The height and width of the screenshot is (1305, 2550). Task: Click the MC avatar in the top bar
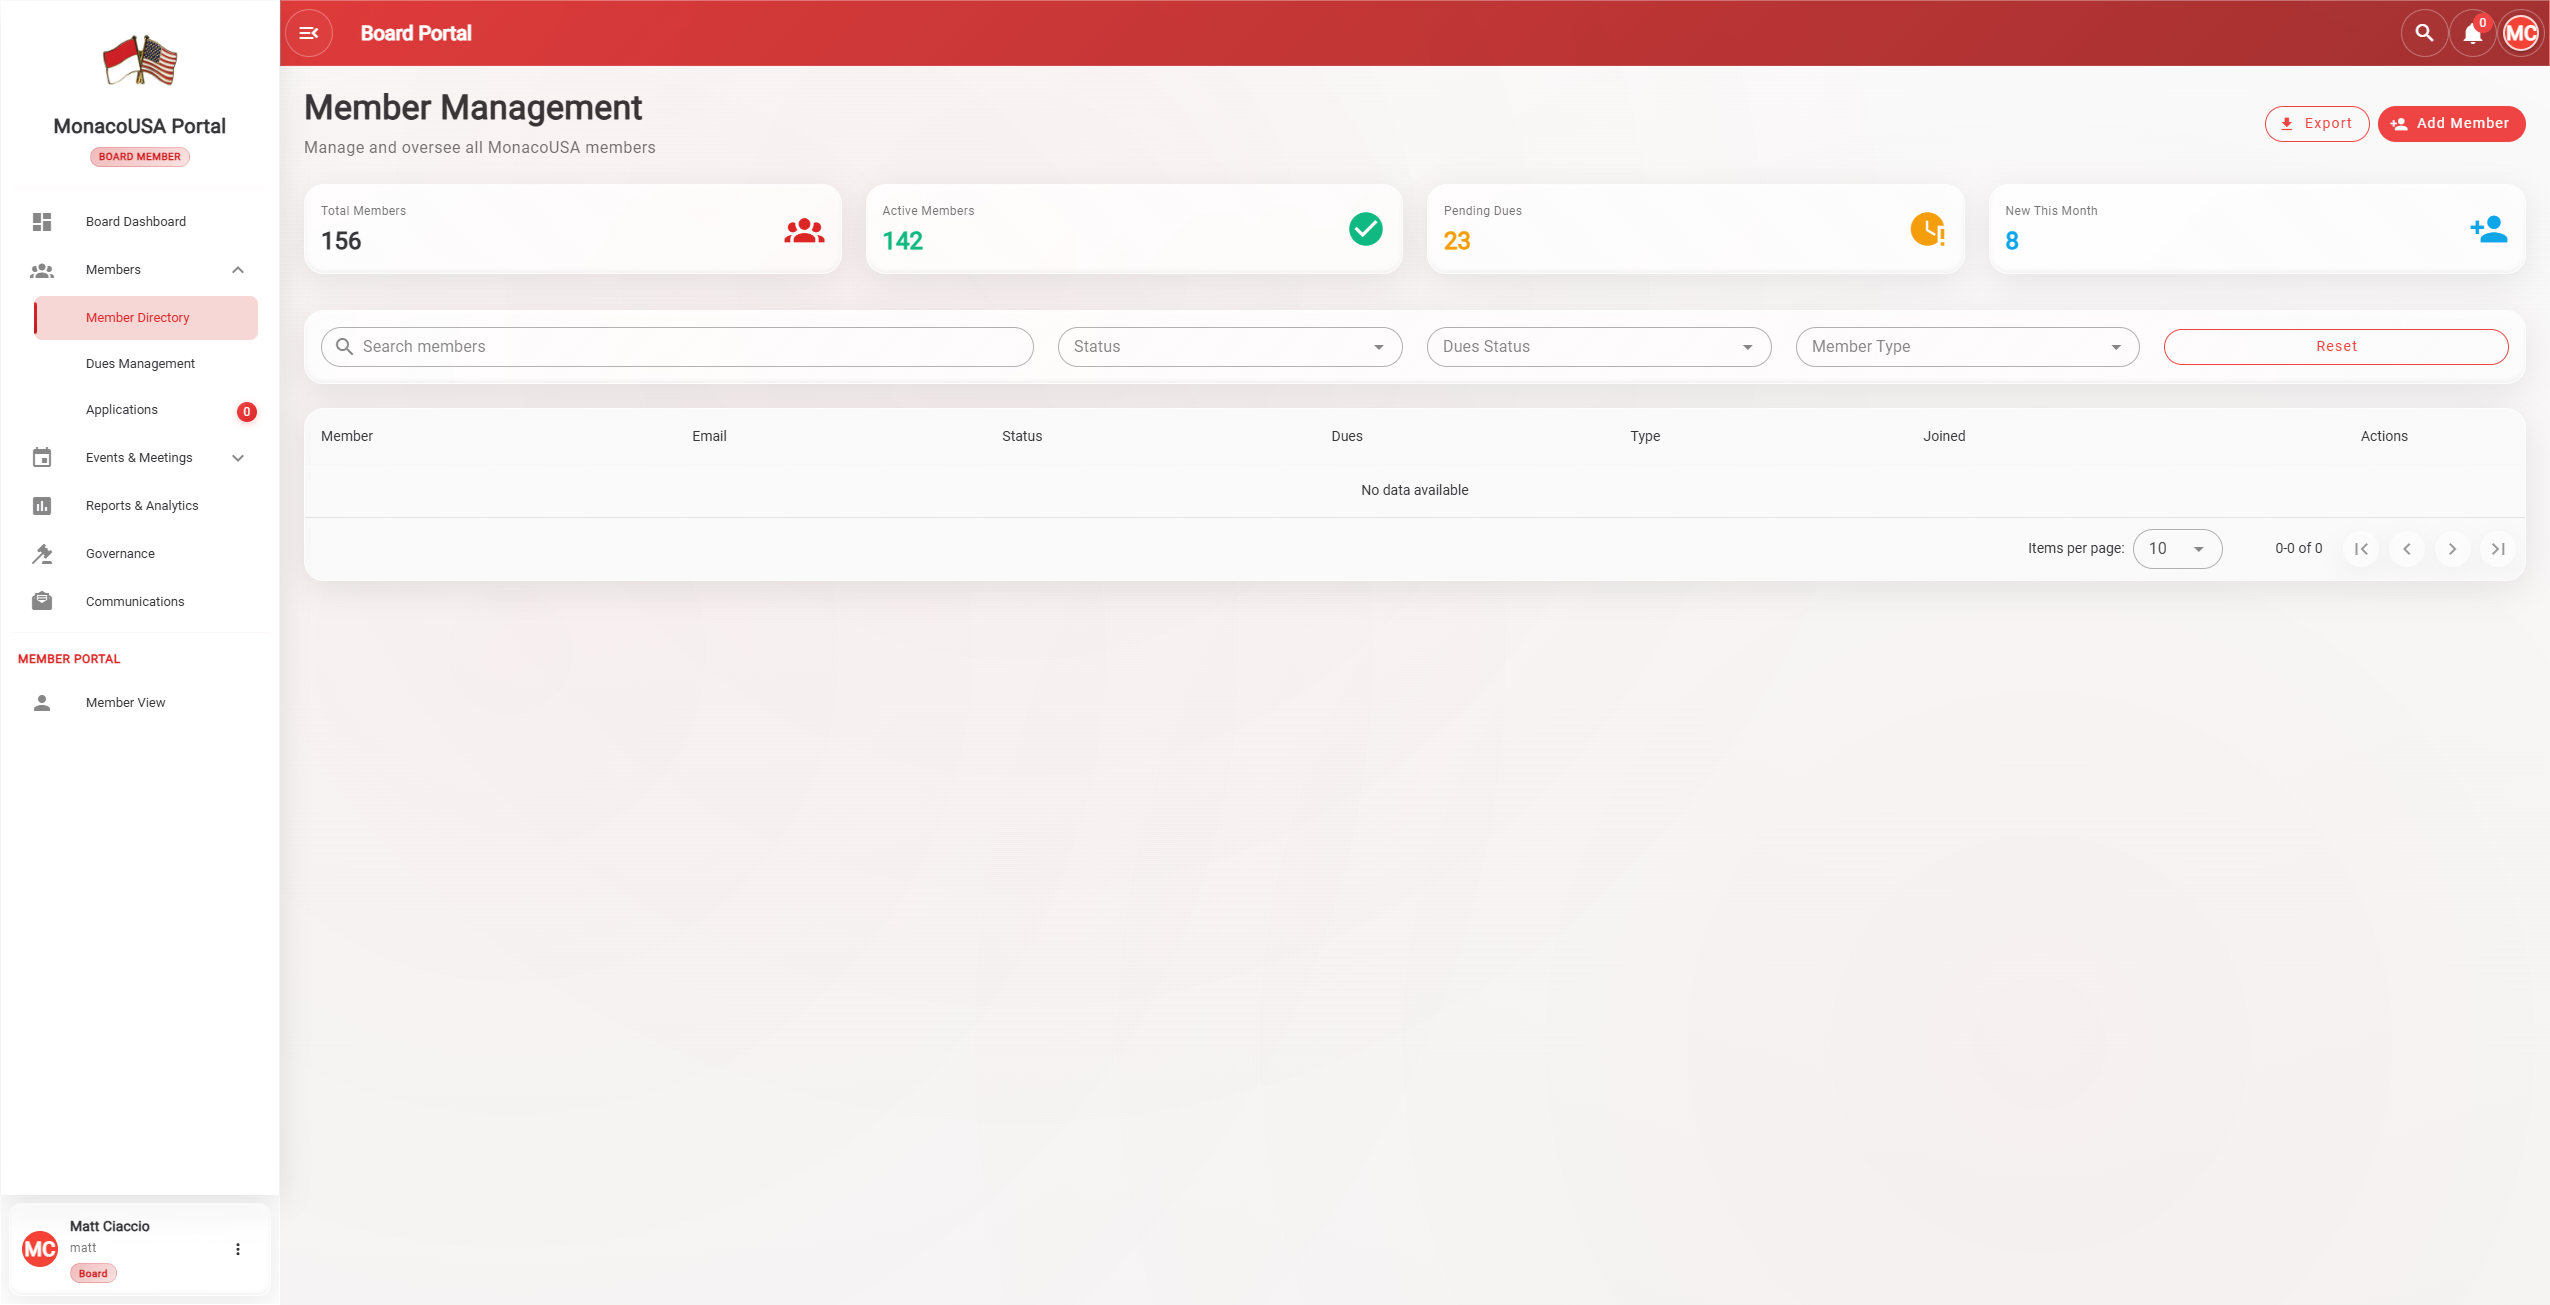pyautogui.click(x=2520, y=33)
